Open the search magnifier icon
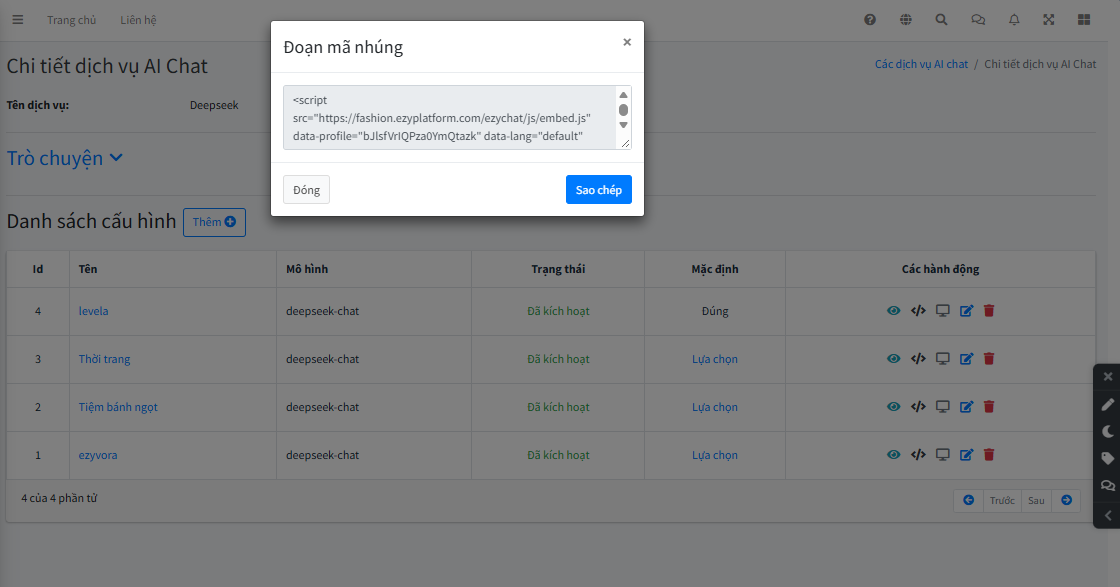Image resolution: width=1120 pixels, height=587 pixels. click(x=941, y=20)
